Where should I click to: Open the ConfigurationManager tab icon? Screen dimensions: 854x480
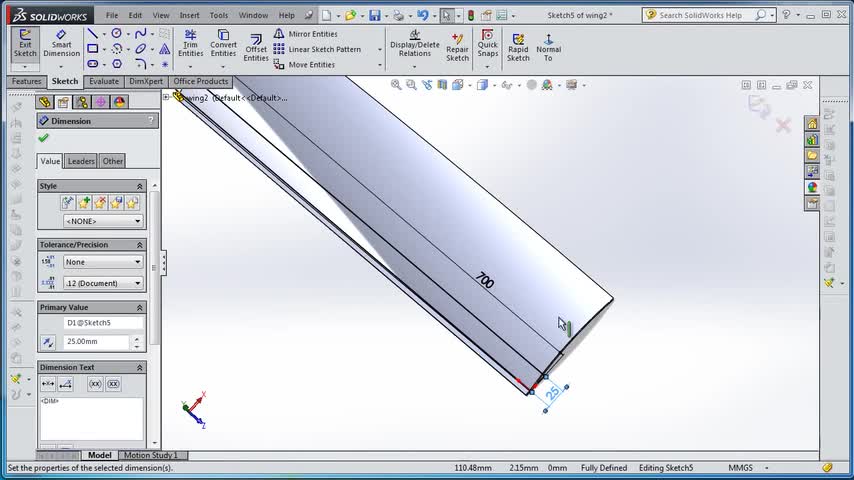tap(82, 102)
